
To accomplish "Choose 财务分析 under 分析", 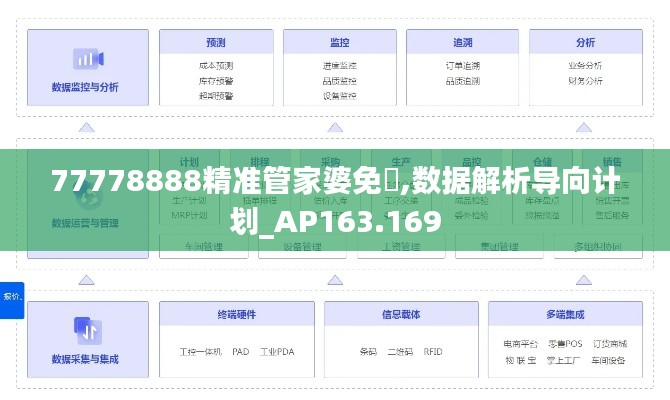I will point(585,81).
